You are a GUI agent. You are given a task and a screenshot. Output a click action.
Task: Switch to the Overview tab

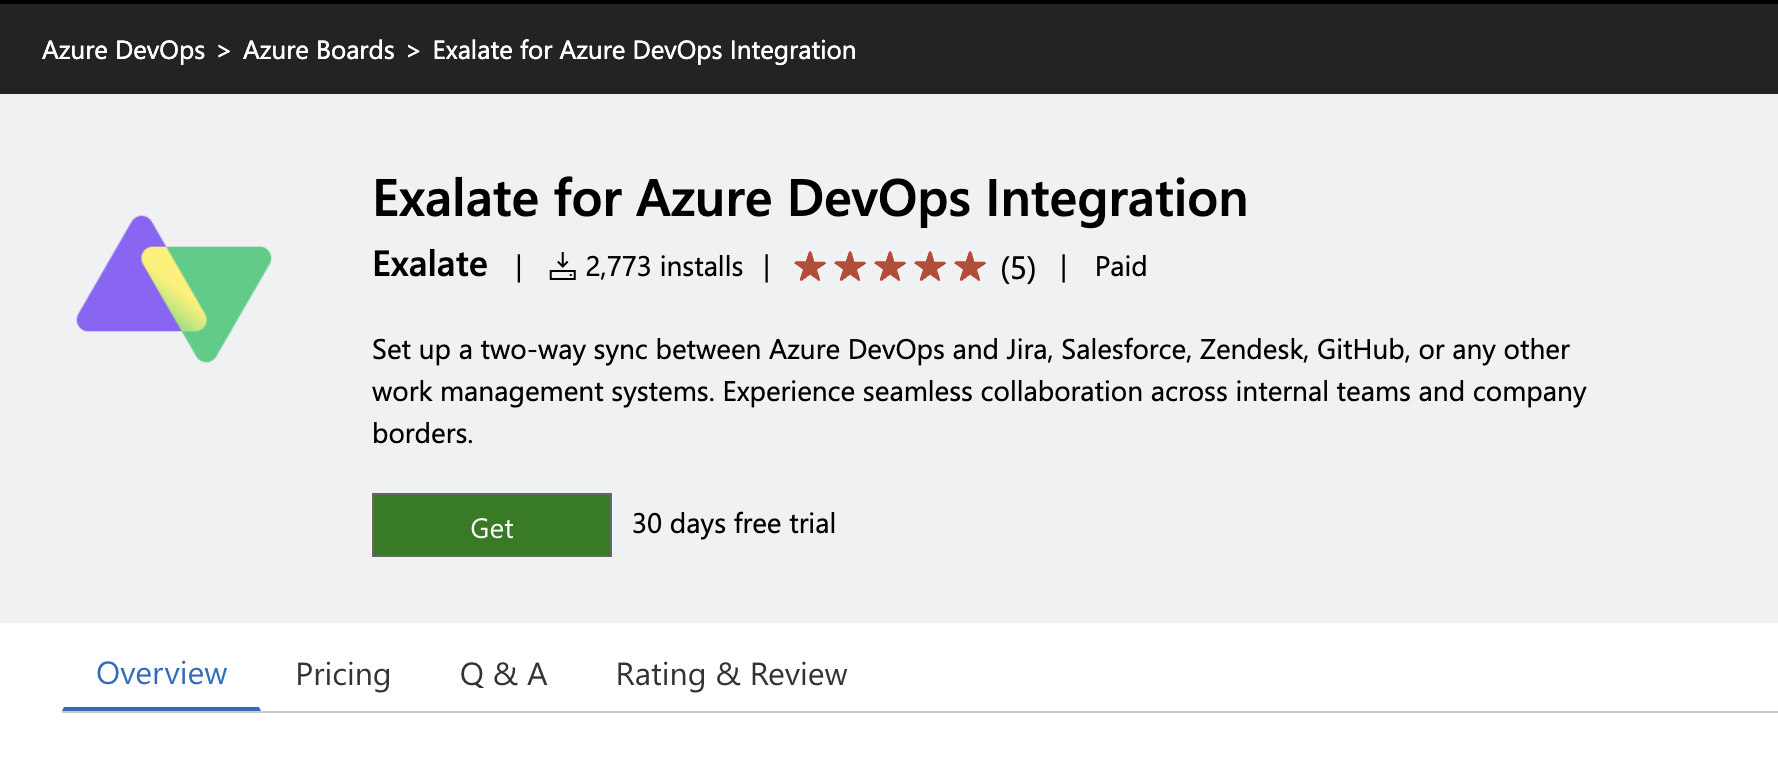point(161,674)
